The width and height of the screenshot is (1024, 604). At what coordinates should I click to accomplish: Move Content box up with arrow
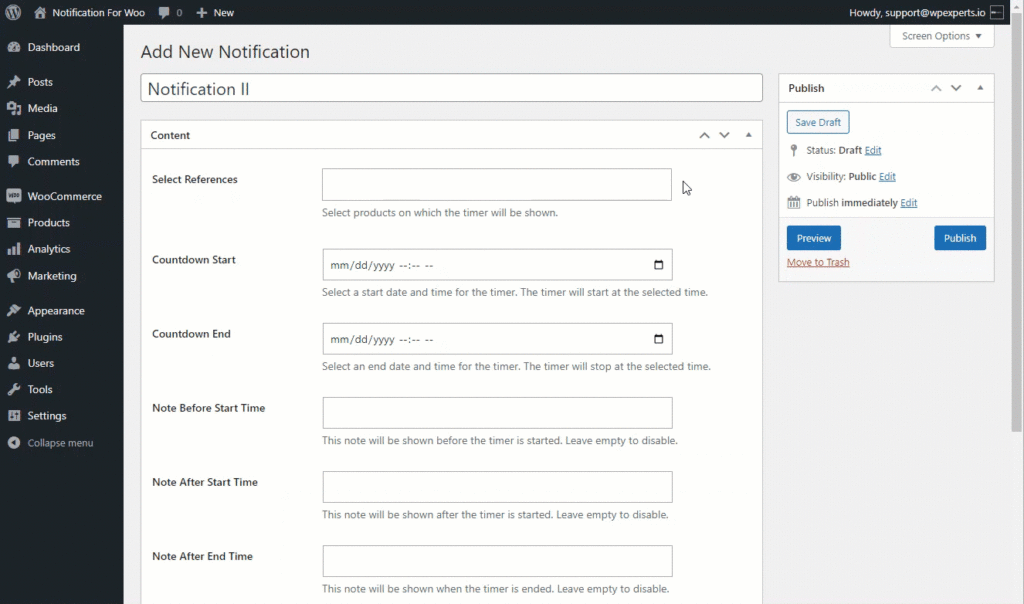tap(704, 135)
